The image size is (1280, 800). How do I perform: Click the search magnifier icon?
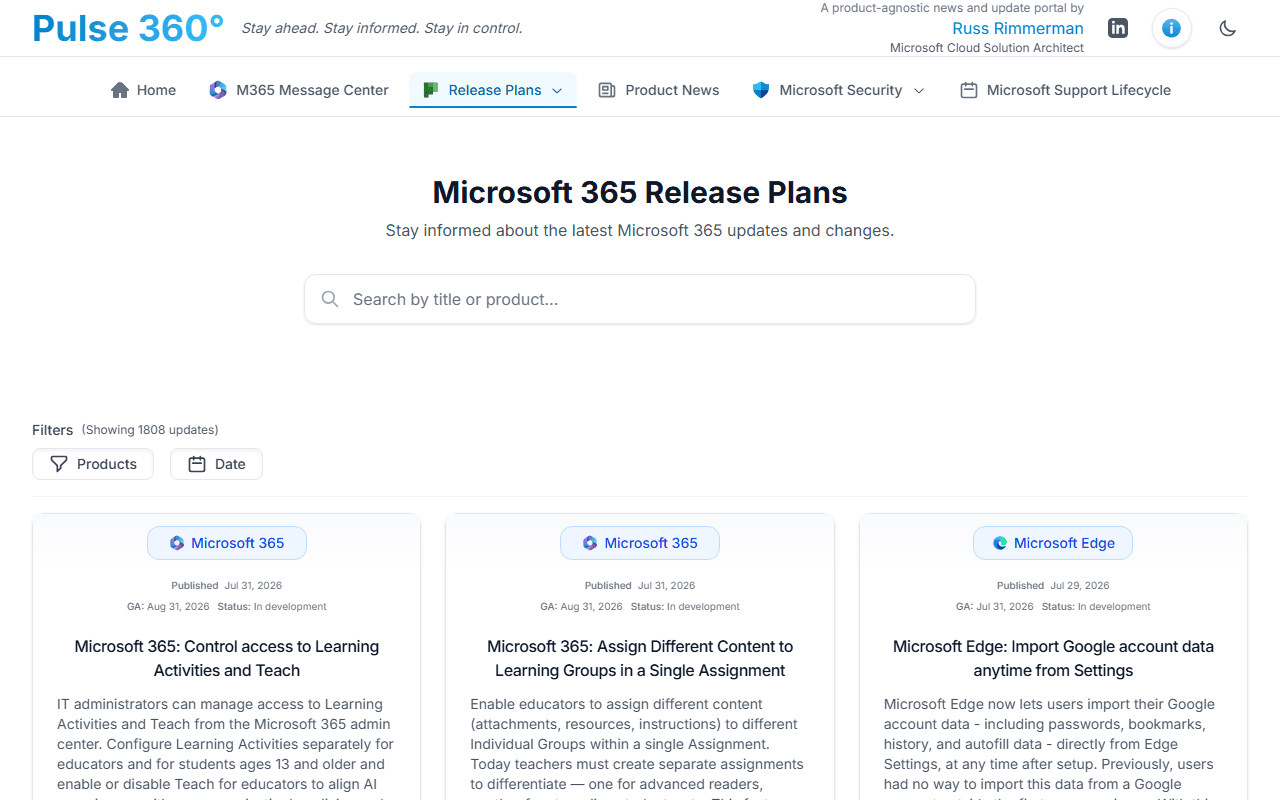click(330, 299)
